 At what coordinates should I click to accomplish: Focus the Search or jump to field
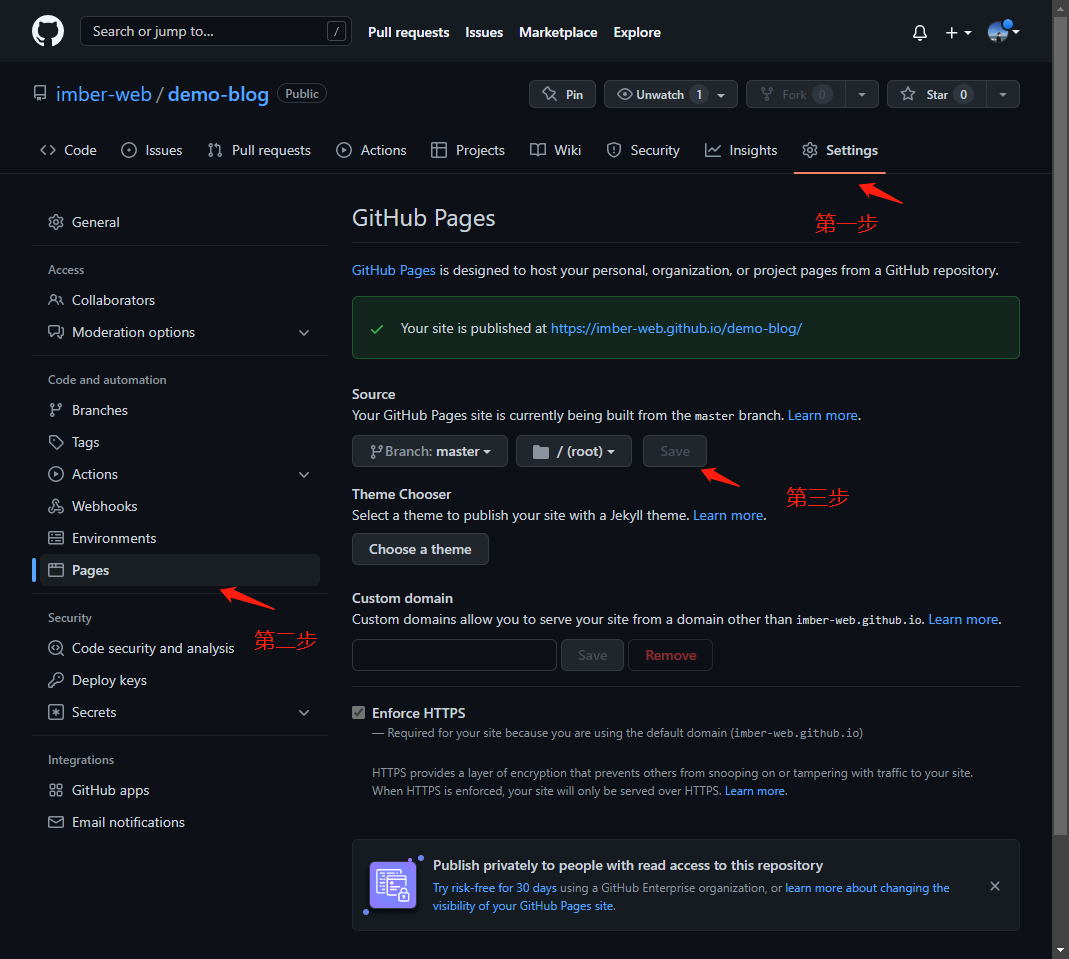(215, 31)
